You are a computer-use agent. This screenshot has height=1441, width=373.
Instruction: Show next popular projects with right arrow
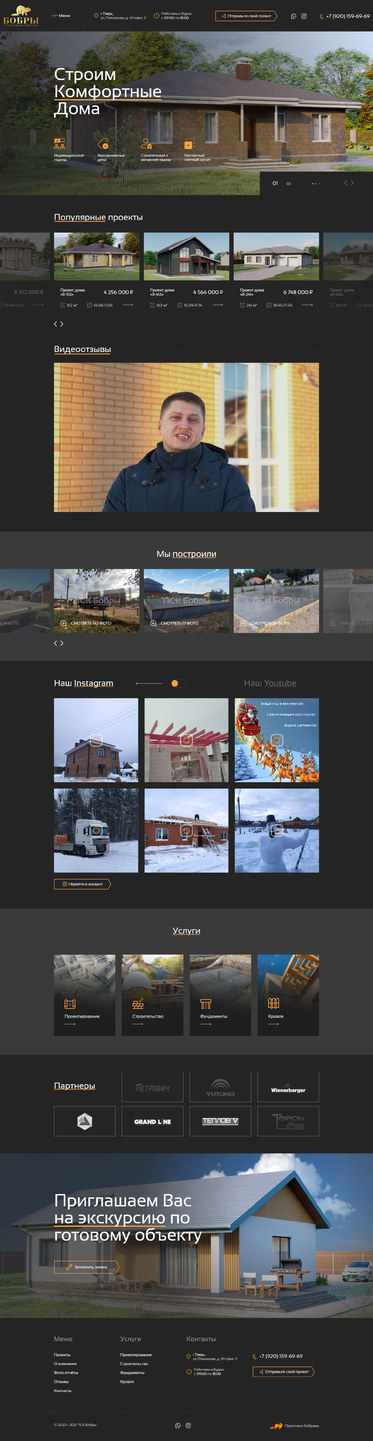pyautogui.click(x=62, y=324)
